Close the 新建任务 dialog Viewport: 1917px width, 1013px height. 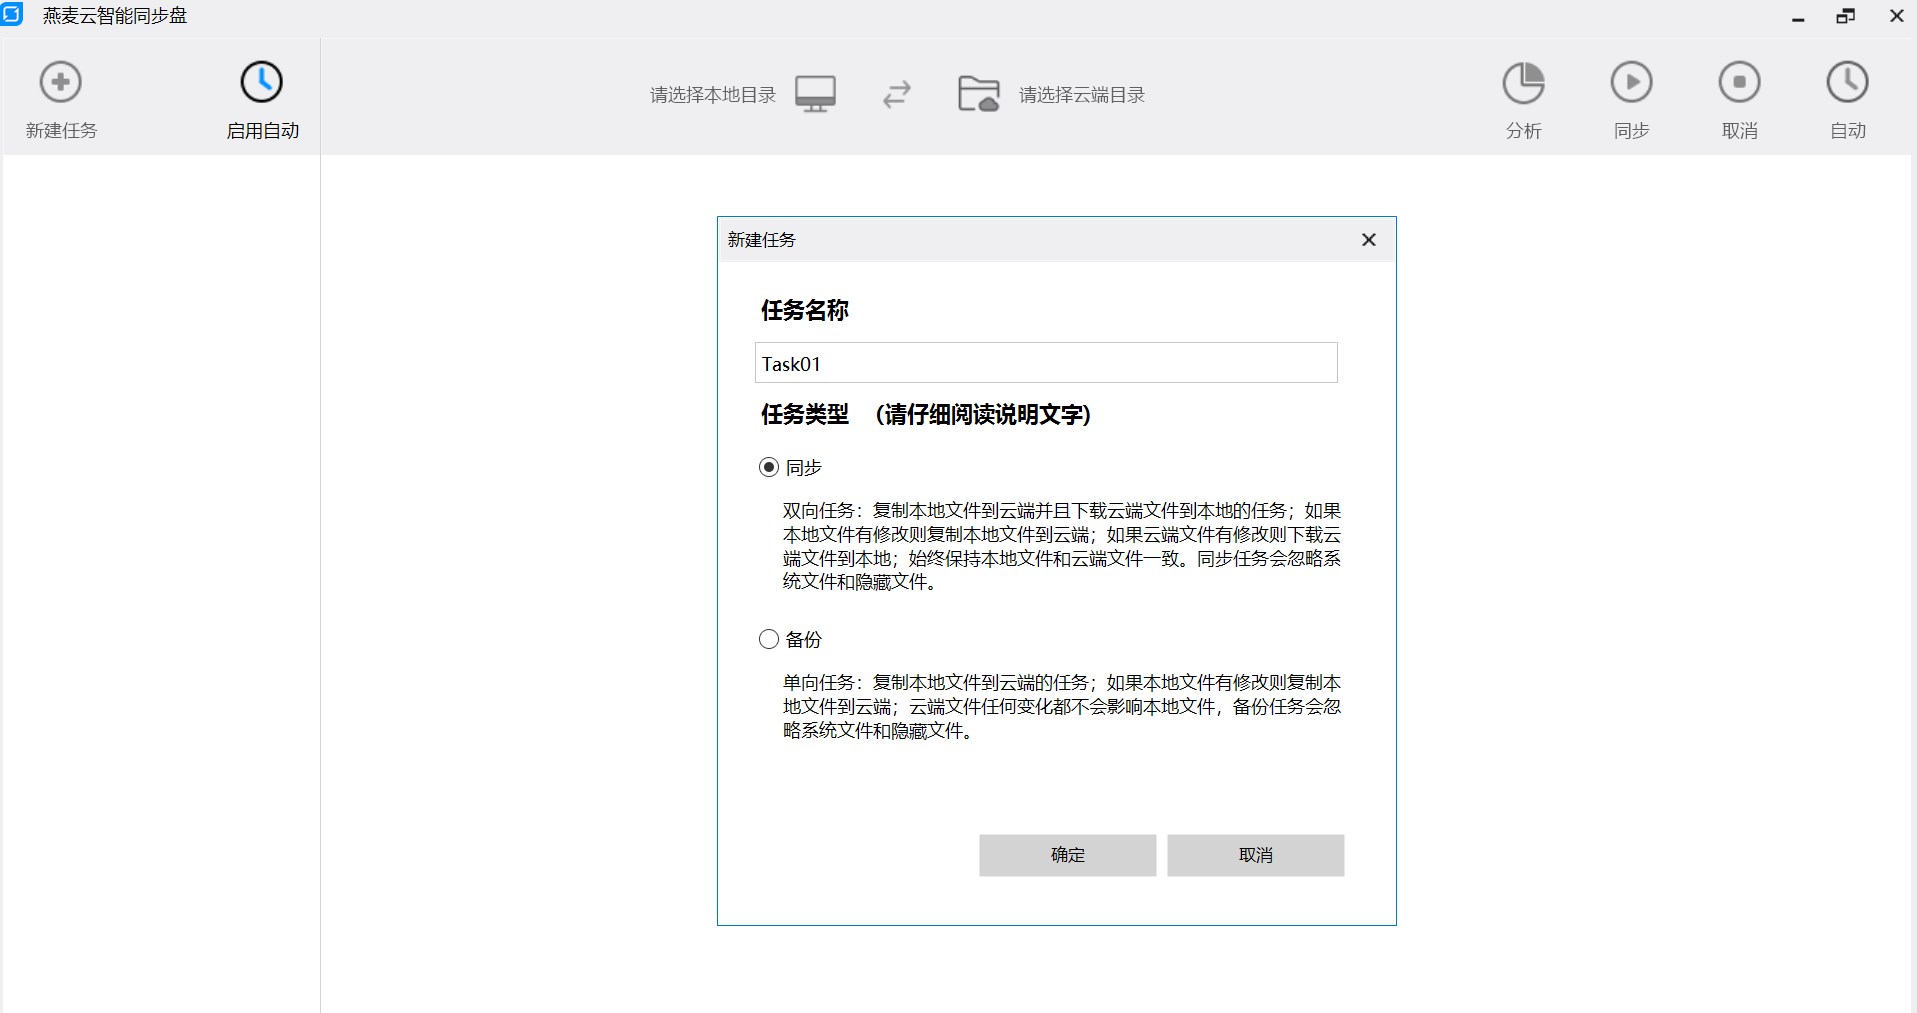1368,240
